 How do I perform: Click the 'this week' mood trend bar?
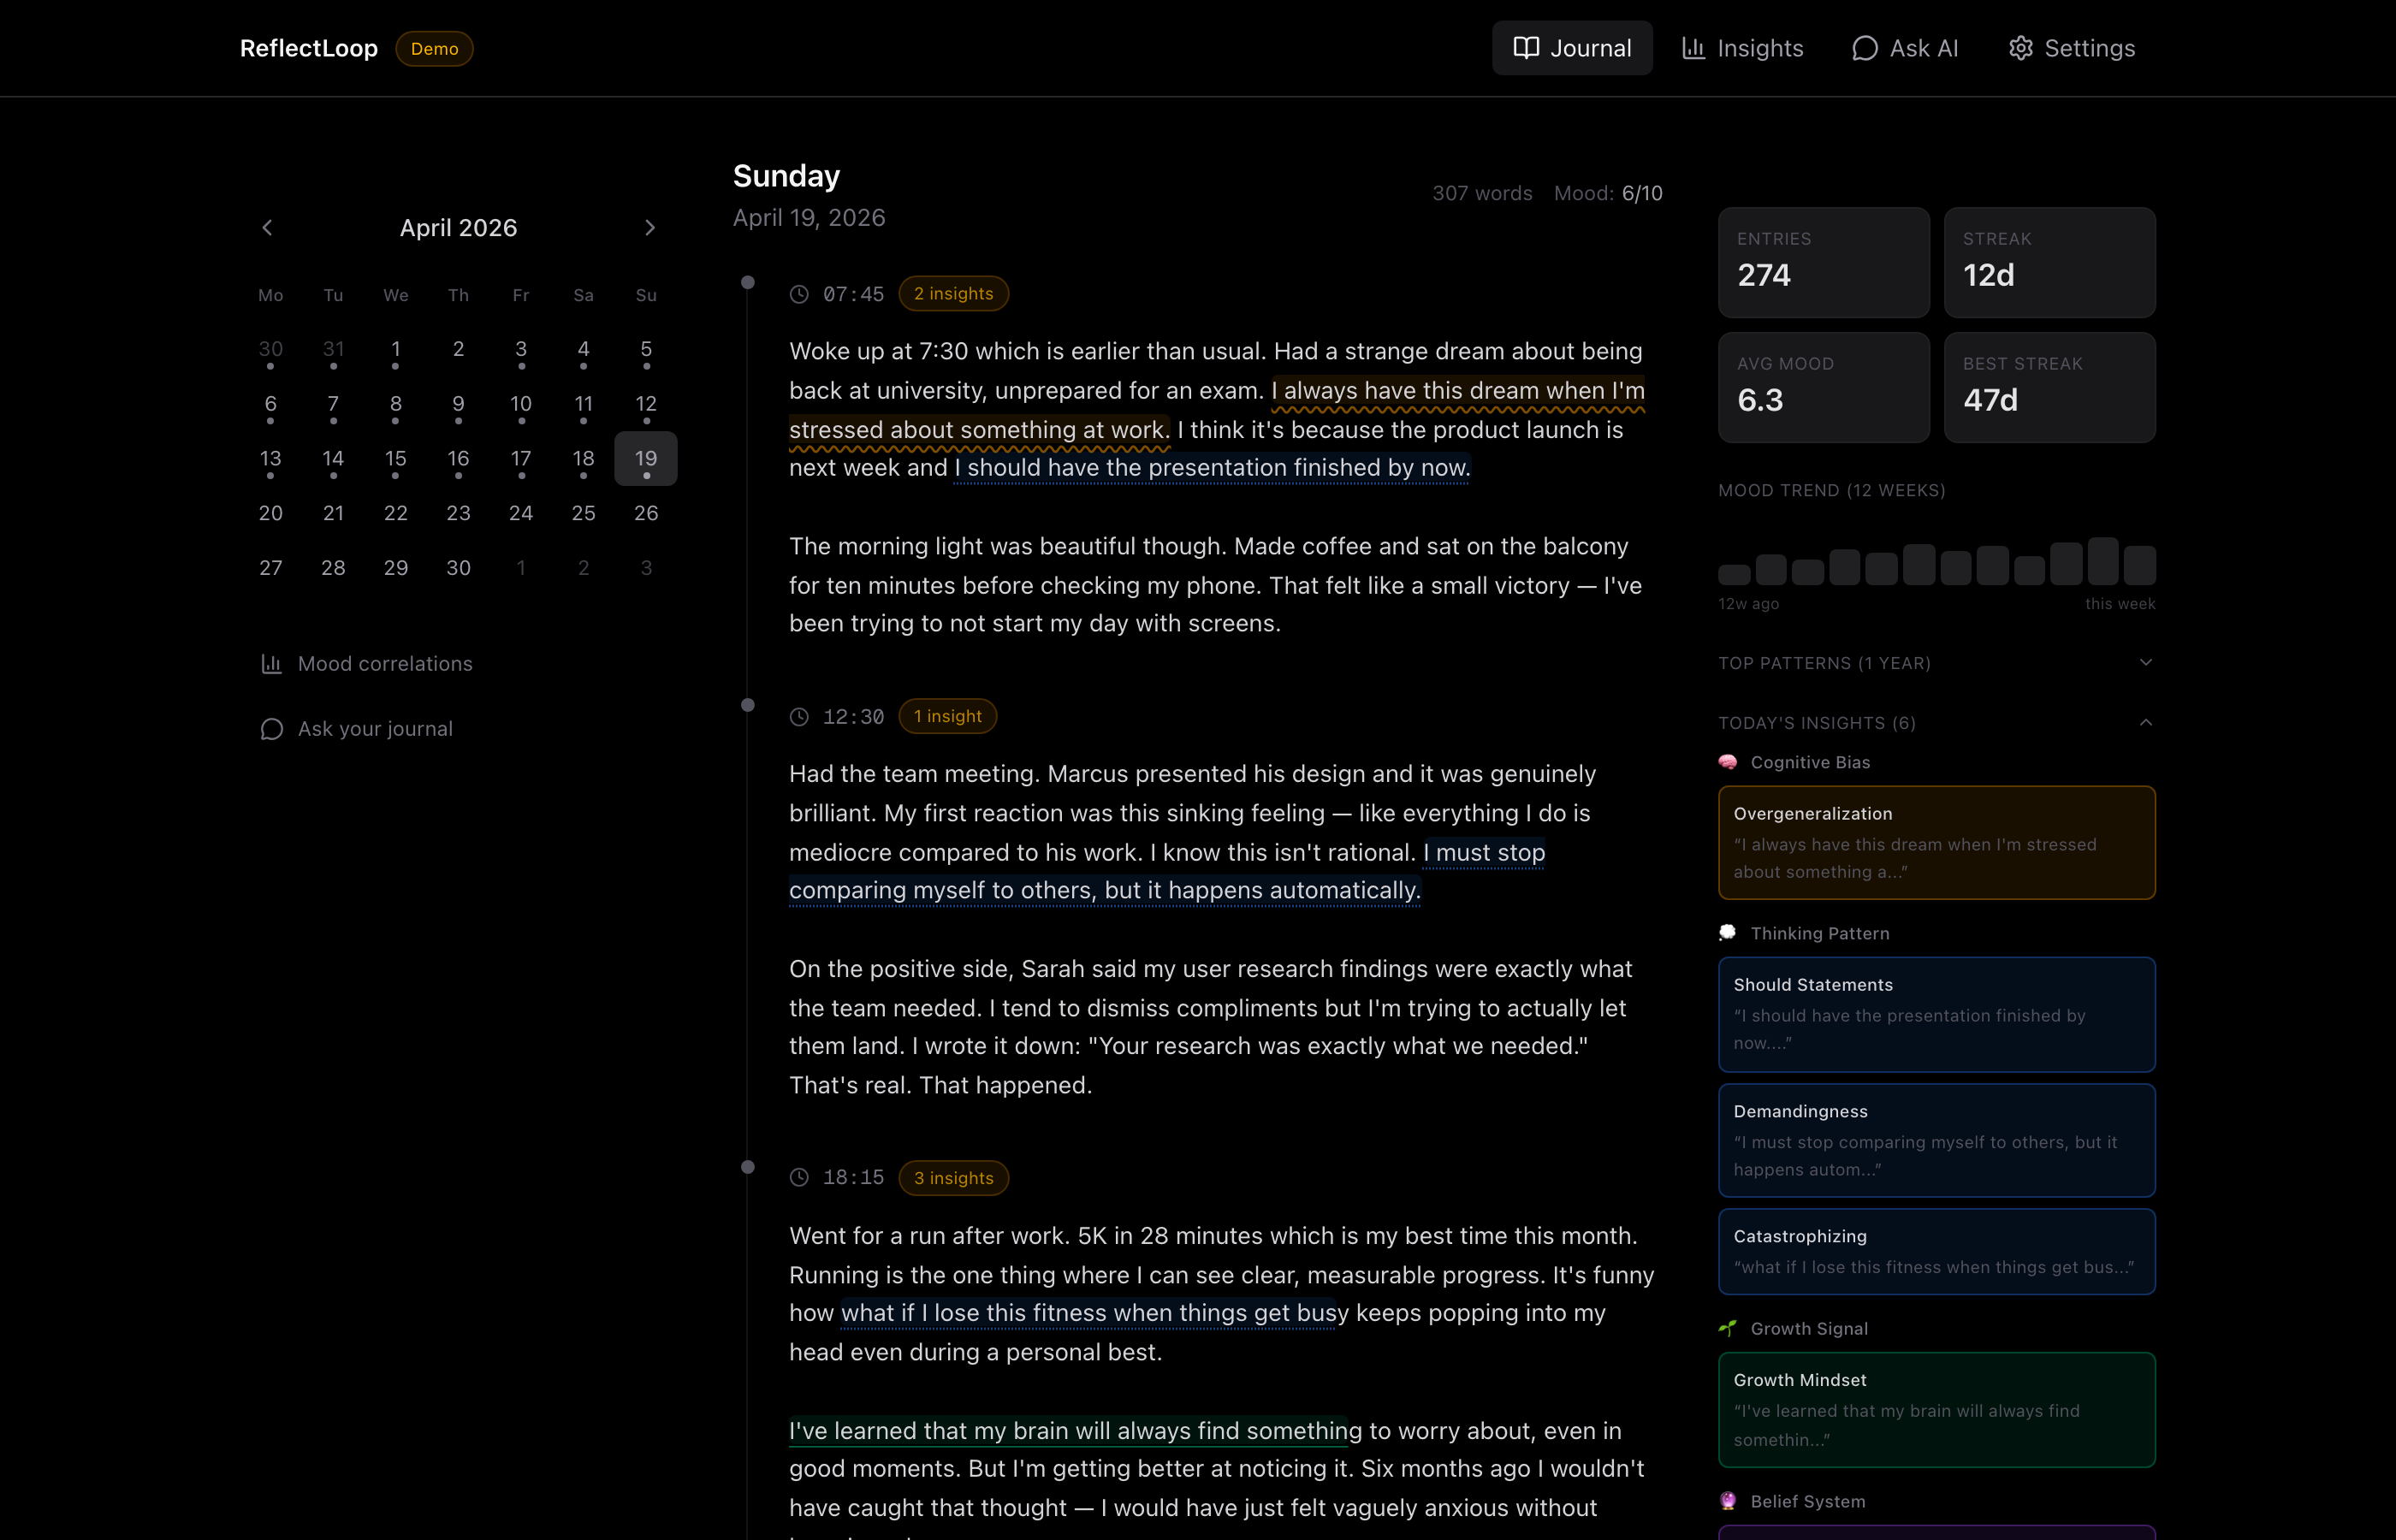tap(2139, 565)
